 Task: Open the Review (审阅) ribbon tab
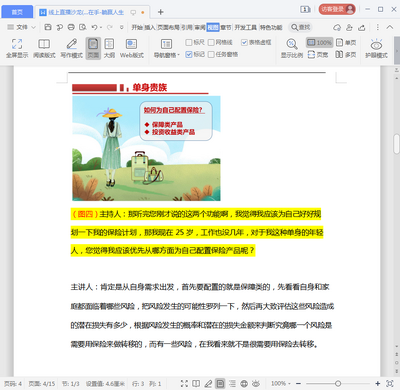point(200,27)
